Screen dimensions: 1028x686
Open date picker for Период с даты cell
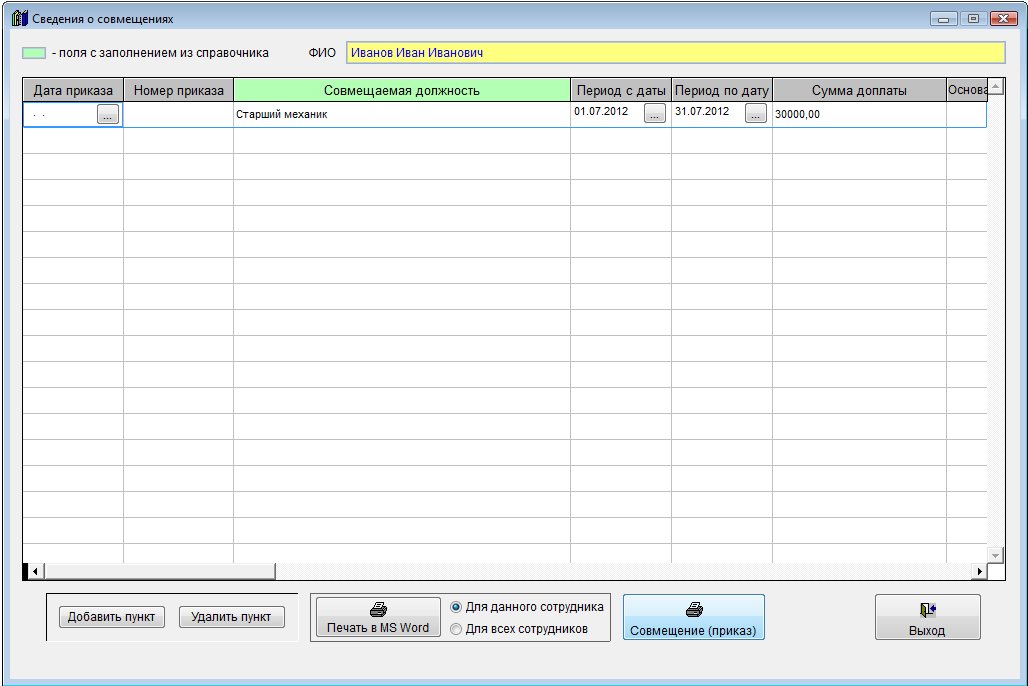click(655, 113)
